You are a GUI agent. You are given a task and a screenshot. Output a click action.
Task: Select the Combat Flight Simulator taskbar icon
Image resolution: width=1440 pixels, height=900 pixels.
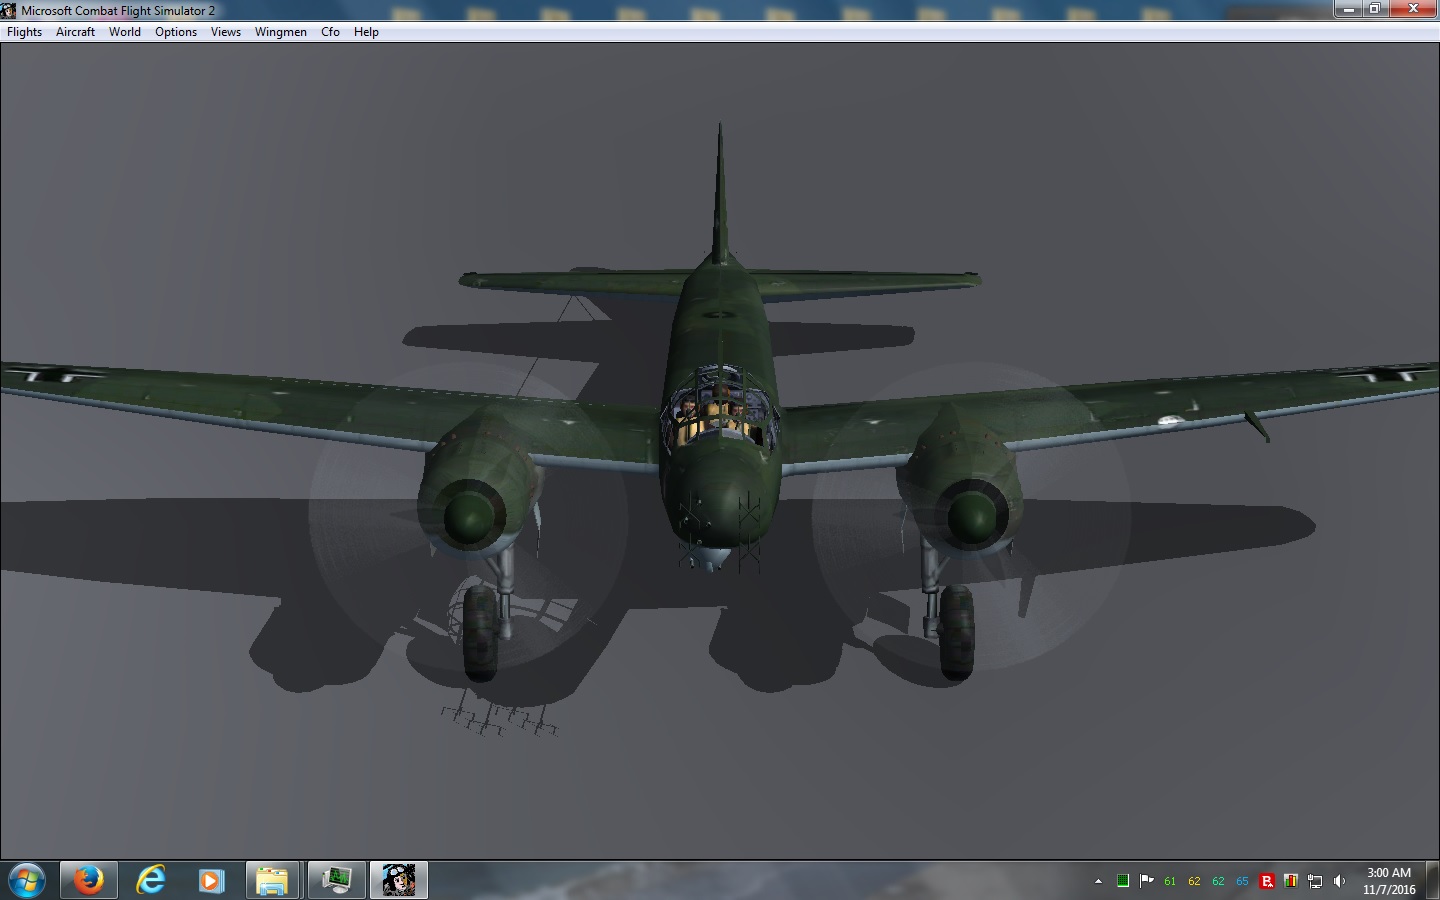[x=399, y=880]
